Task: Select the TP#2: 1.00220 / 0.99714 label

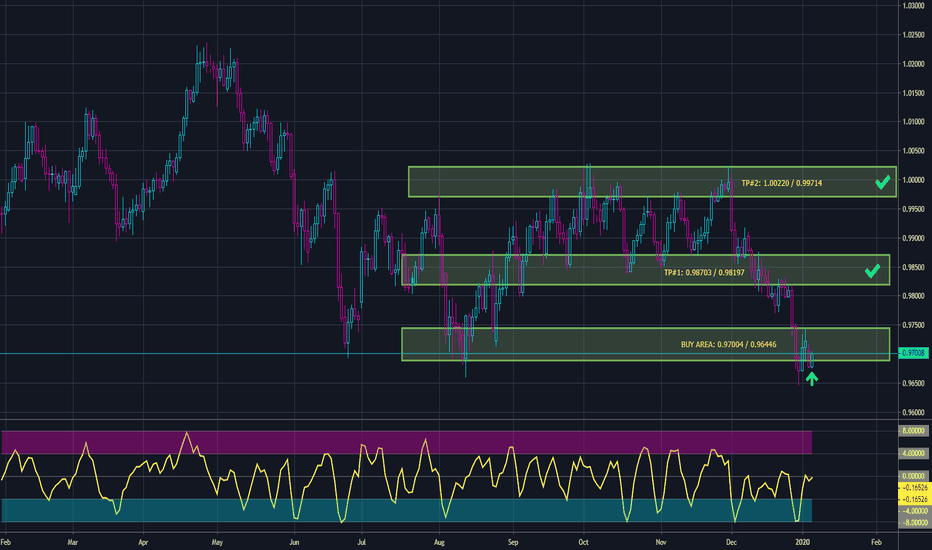Action: pos(782,183)
